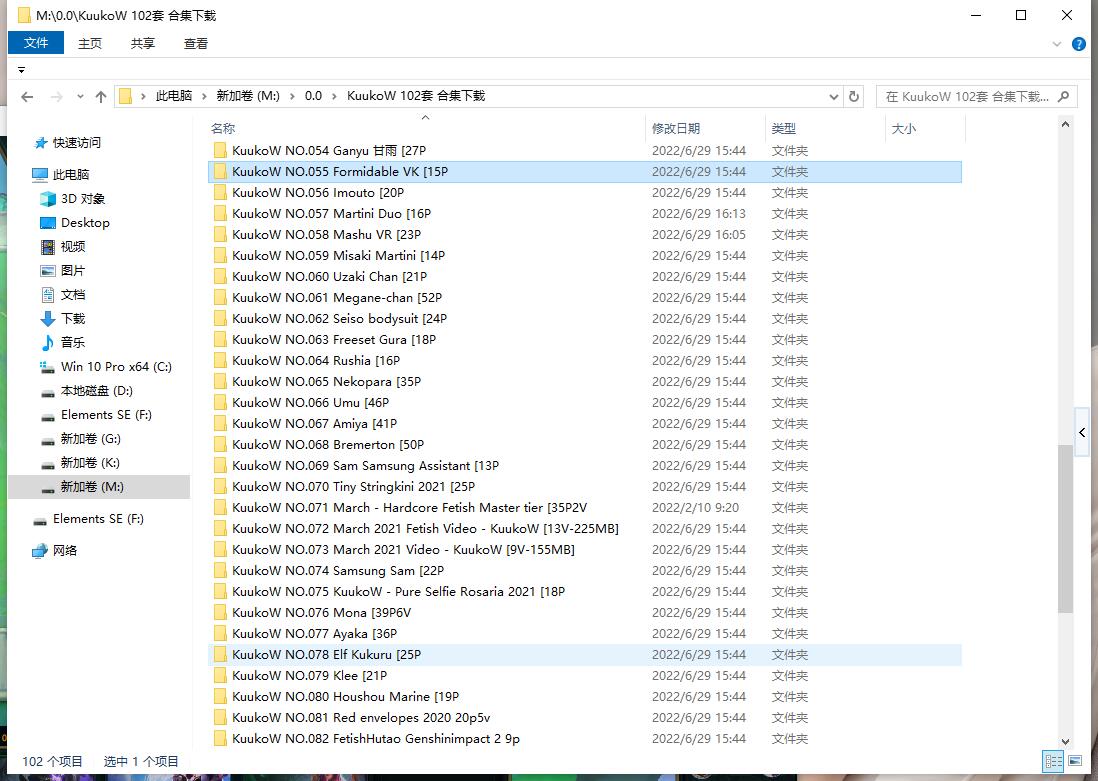Open the quick access toolbar customize dropdown

tap(22, 70)
